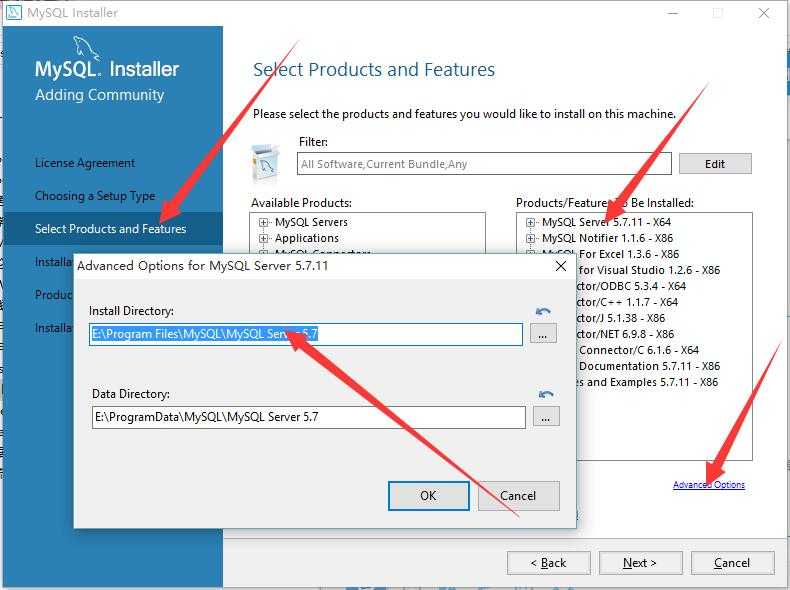Image resolution: width=790 pixels, height=590 pixels.
Task: Close the Advanced Options dialog with X
Action: pos(561,266)
